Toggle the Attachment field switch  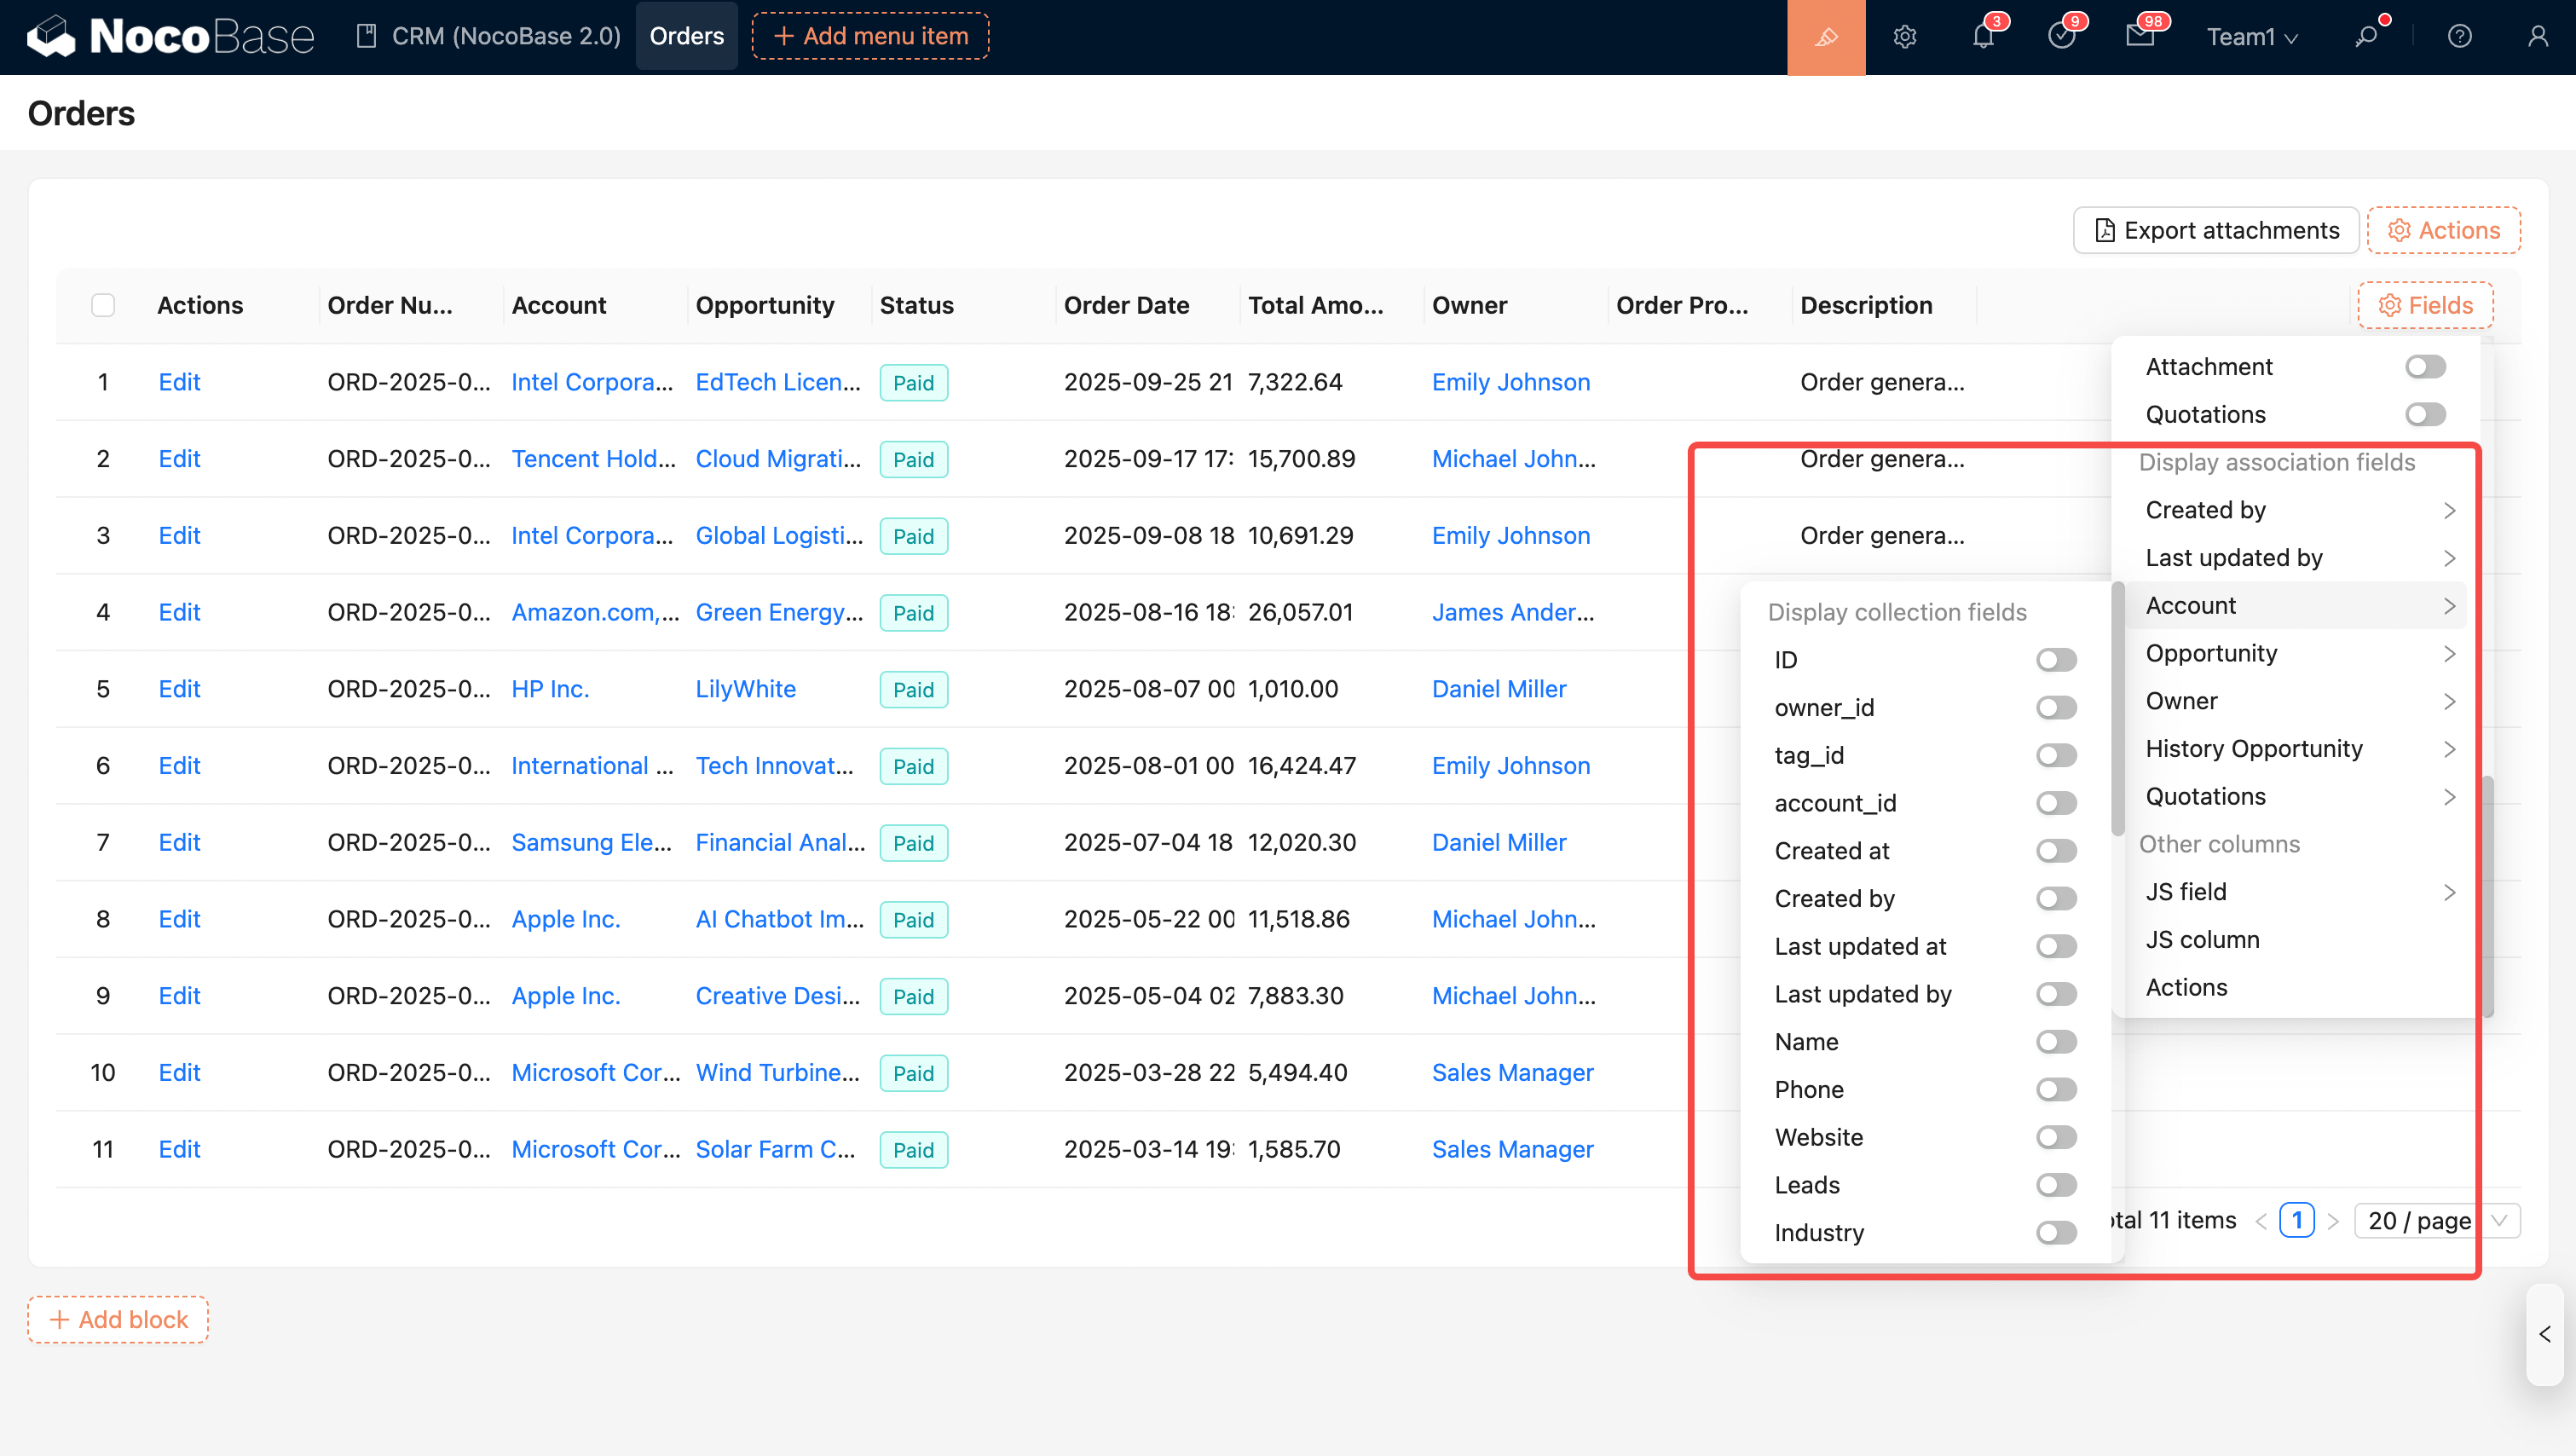coord(2425,367)
